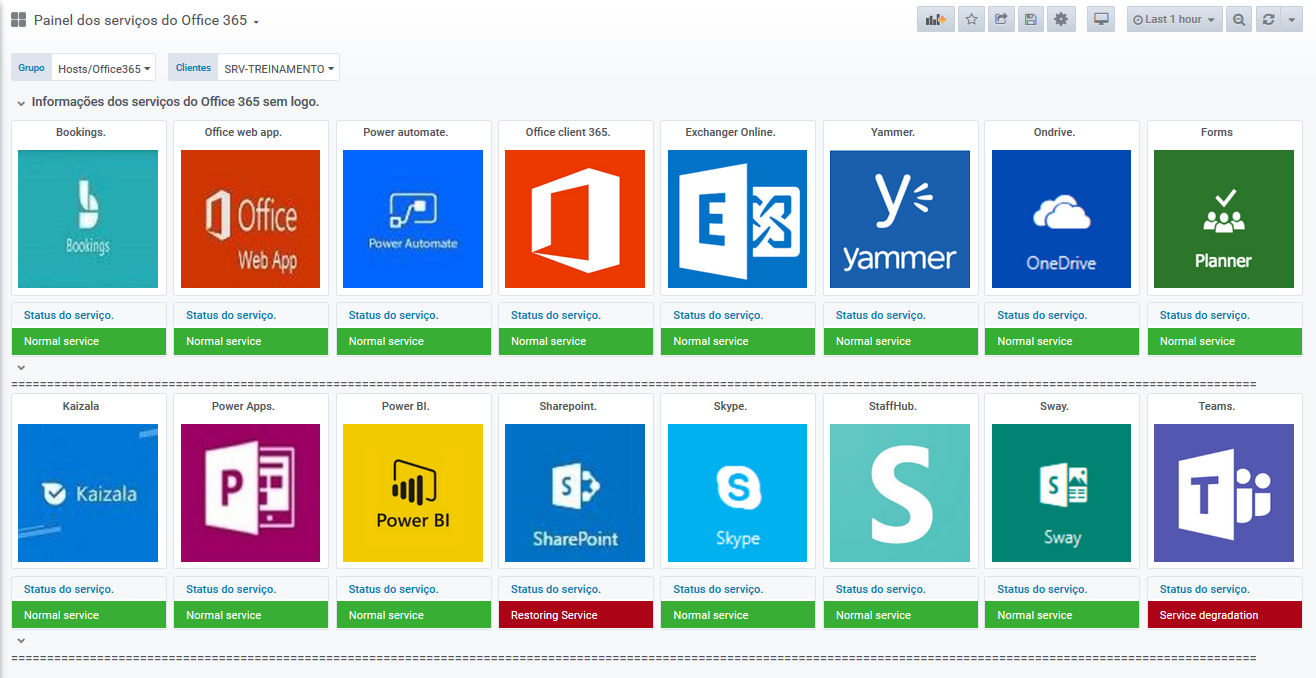Viewport: 1316px width, 678px height.
Task: Click Bookings Normal service green status
Action: (x=89, y=341)
